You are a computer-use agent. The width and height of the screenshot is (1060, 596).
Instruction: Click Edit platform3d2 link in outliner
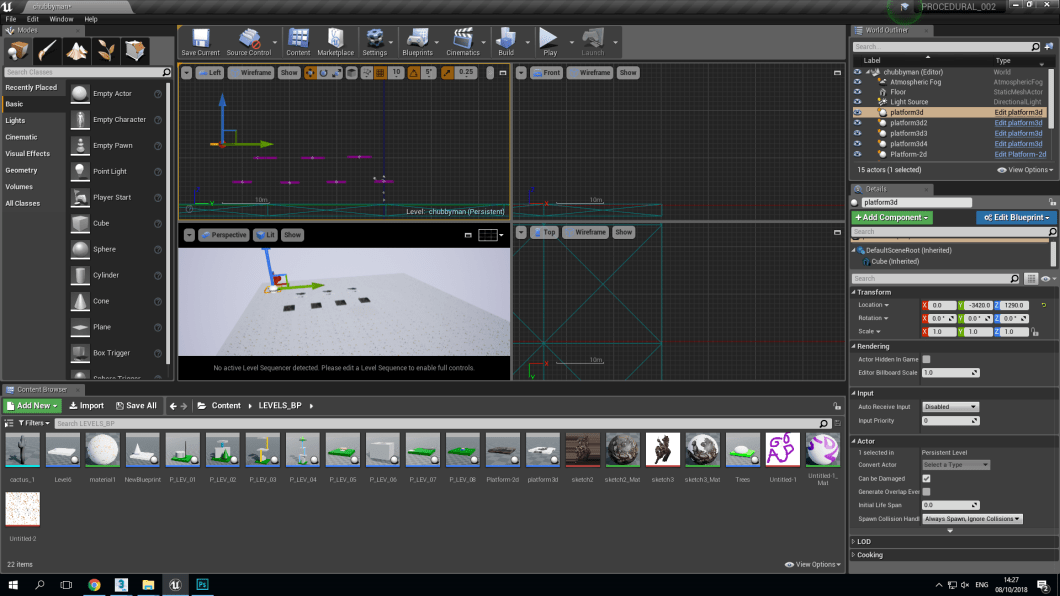pos(1018,123)
